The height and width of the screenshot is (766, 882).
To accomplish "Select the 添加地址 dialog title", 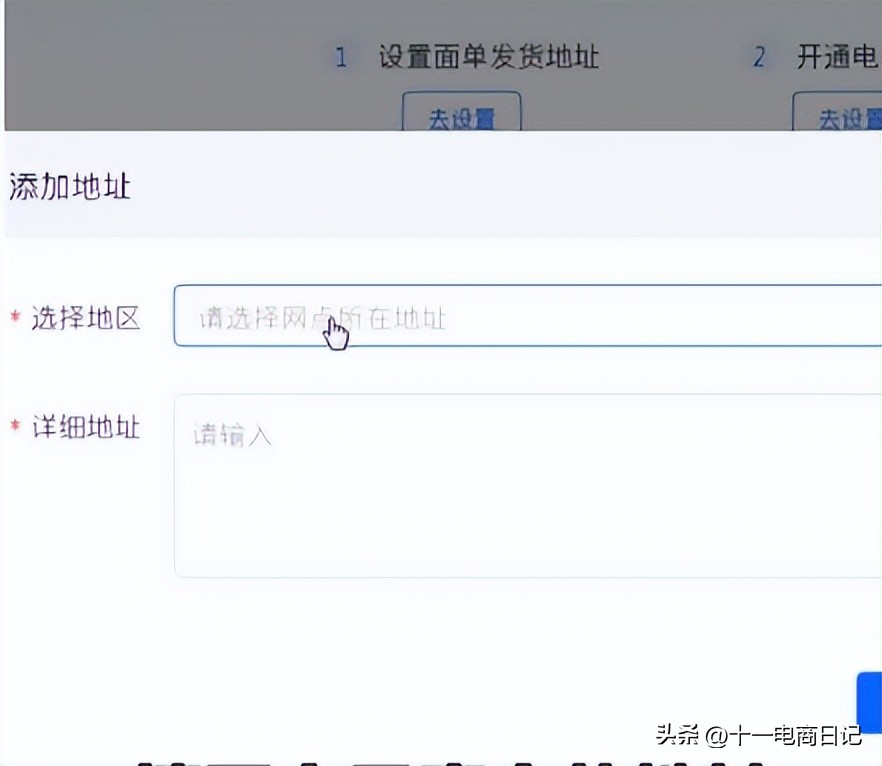I will coord(70,186).
